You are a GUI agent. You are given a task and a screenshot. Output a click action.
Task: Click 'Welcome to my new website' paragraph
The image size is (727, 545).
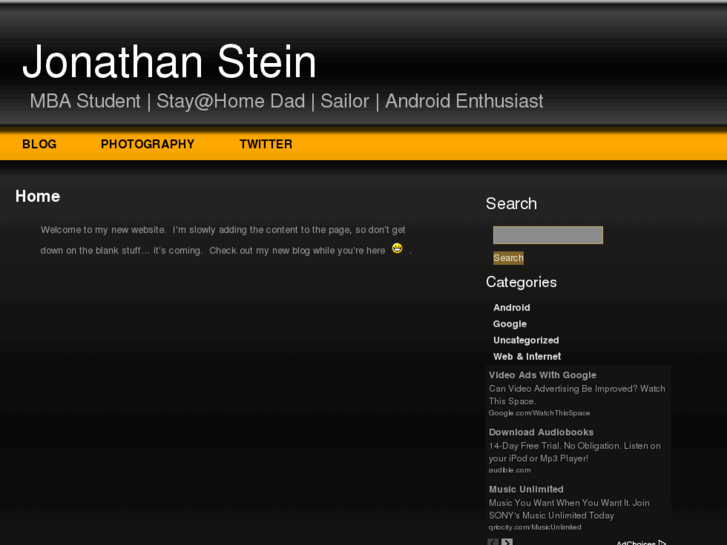(x=226, y=240)
